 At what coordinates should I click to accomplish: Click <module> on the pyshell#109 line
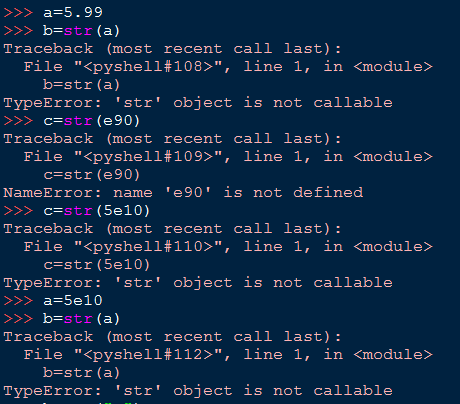click(393, 157)
